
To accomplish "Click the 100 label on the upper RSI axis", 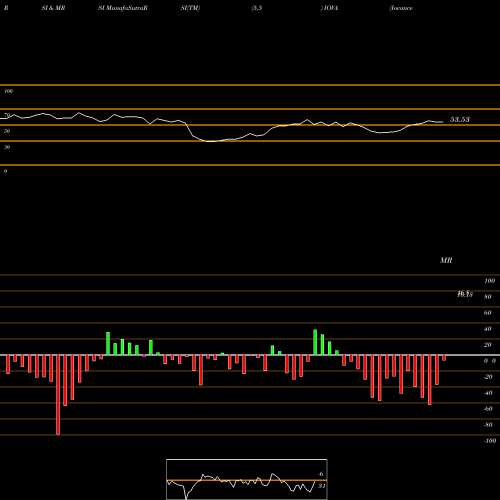I will pyautogui.click(x=9, y=91).
